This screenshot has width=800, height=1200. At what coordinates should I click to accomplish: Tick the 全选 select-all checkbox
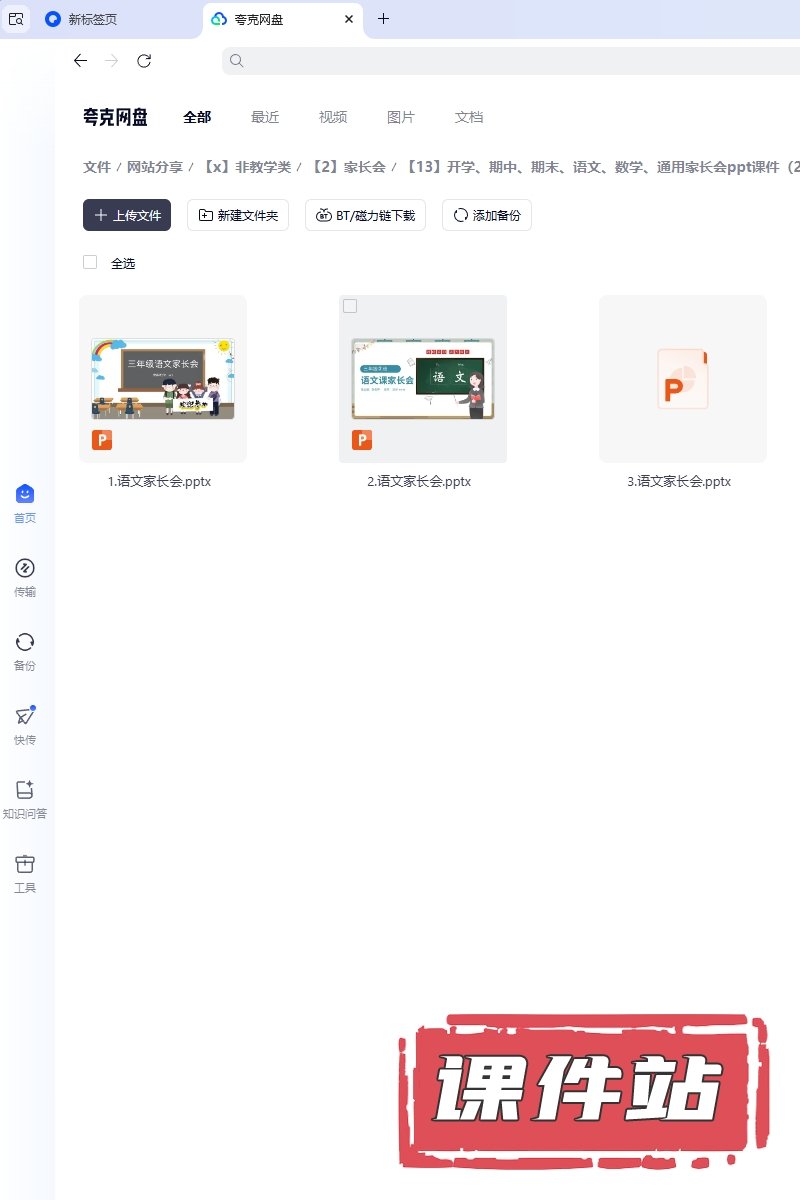(90, 262)
